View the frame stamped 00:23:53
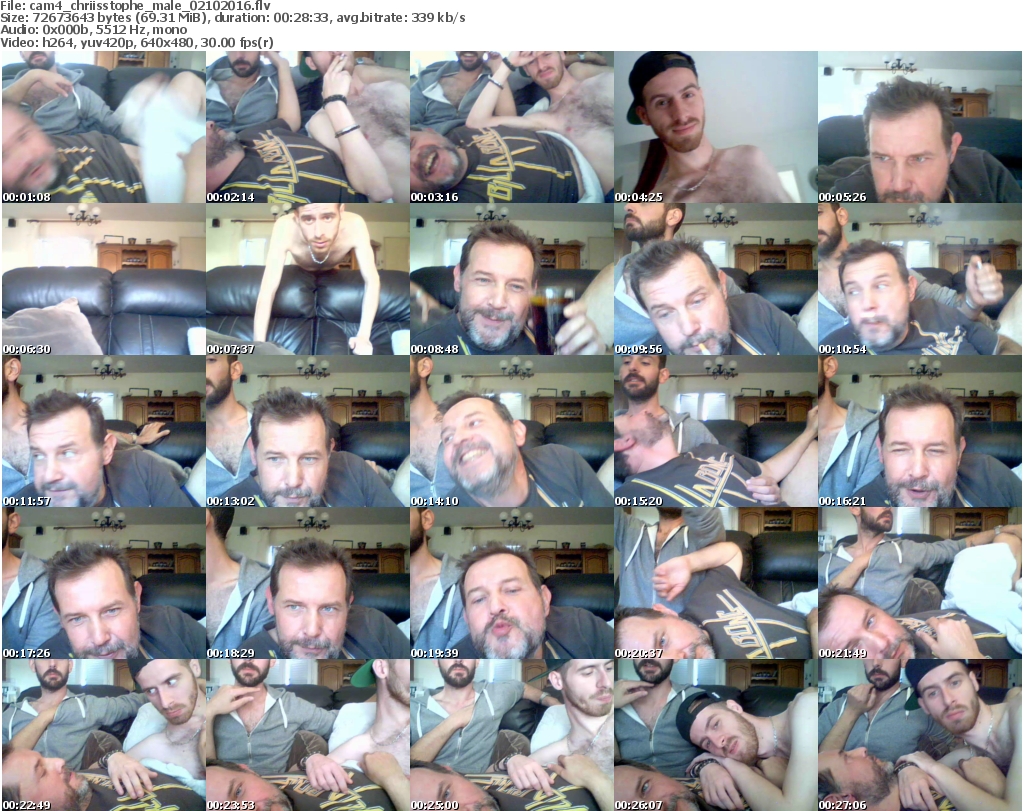This screenshot has height=811, width=1024. point(308,735)
